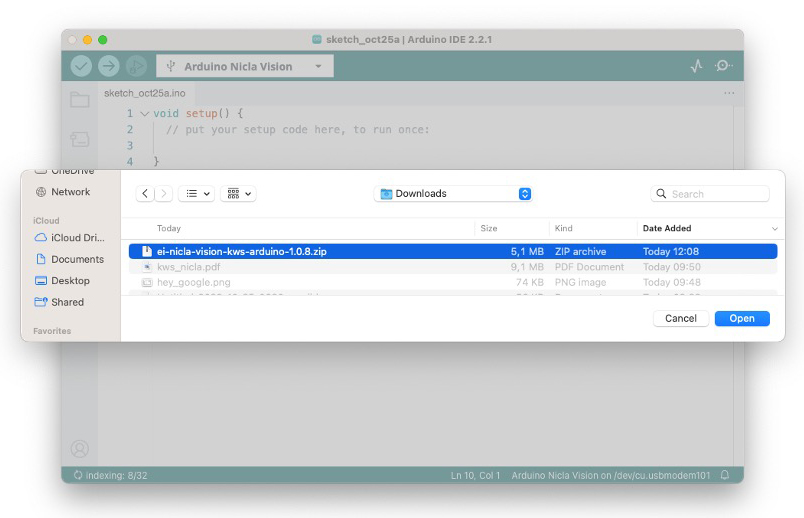Expand the list view options dropdown
Viewport: 804px width, 518px height.
click(x=196, y=194)
